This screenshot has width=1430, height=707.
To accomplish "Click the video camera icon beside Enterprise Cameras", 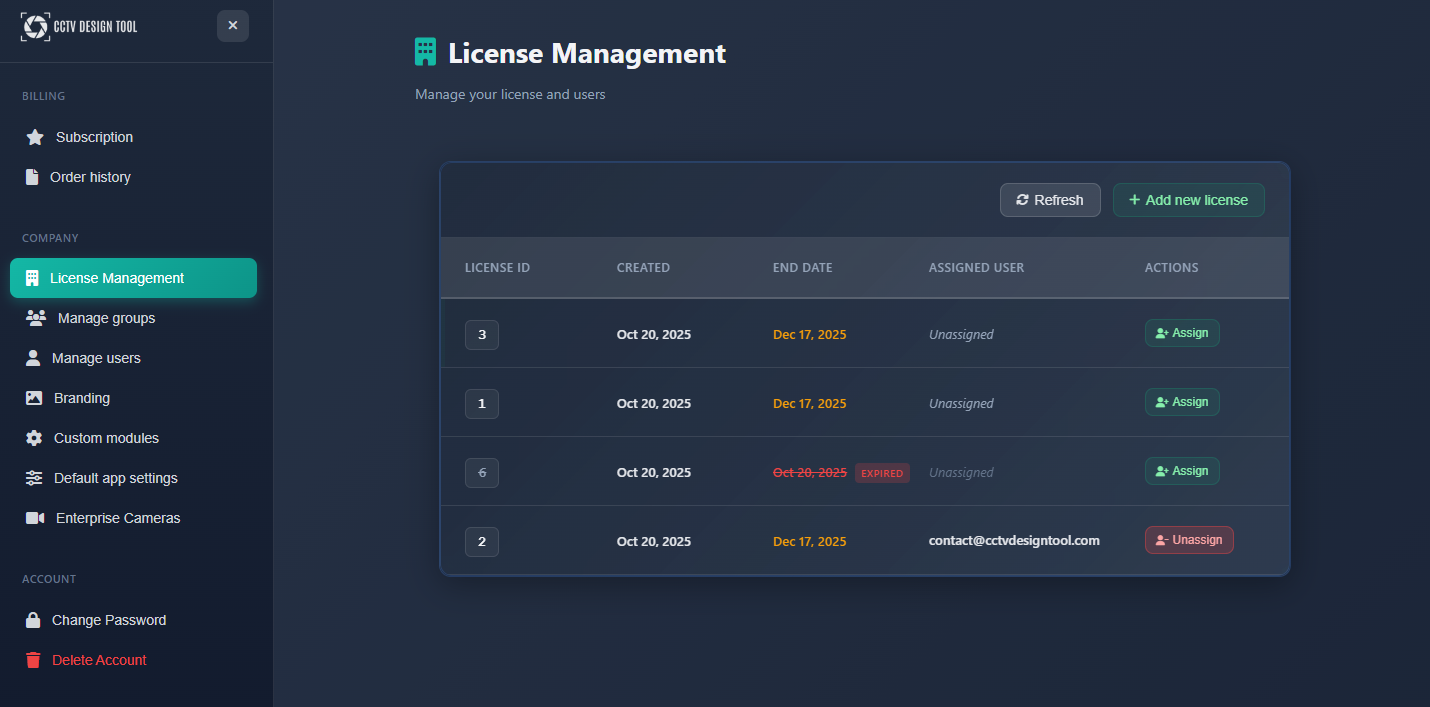I will point(35,518).
